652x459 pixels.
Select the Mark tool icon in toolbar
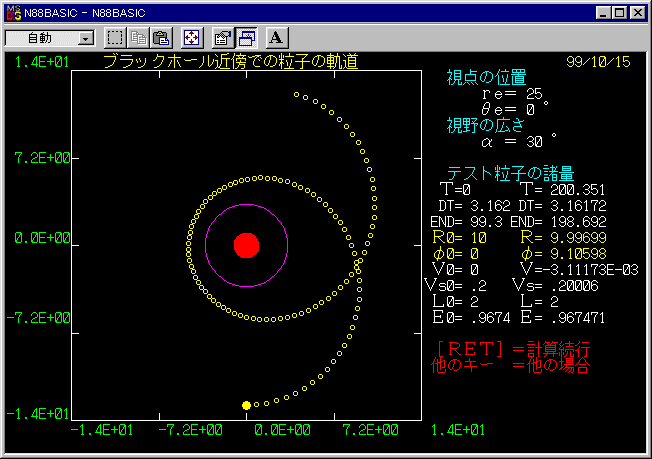point(115,38)
